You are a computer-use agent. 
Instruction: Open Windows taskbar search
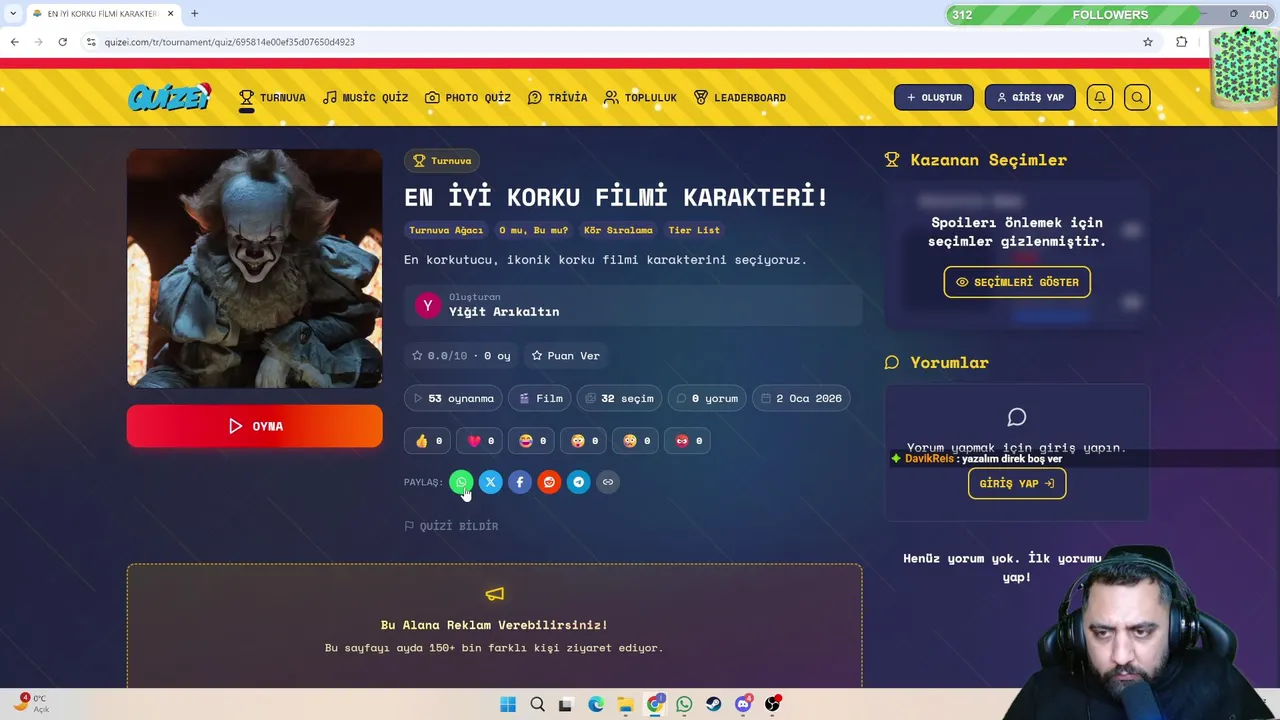click(x=537, y=704)
